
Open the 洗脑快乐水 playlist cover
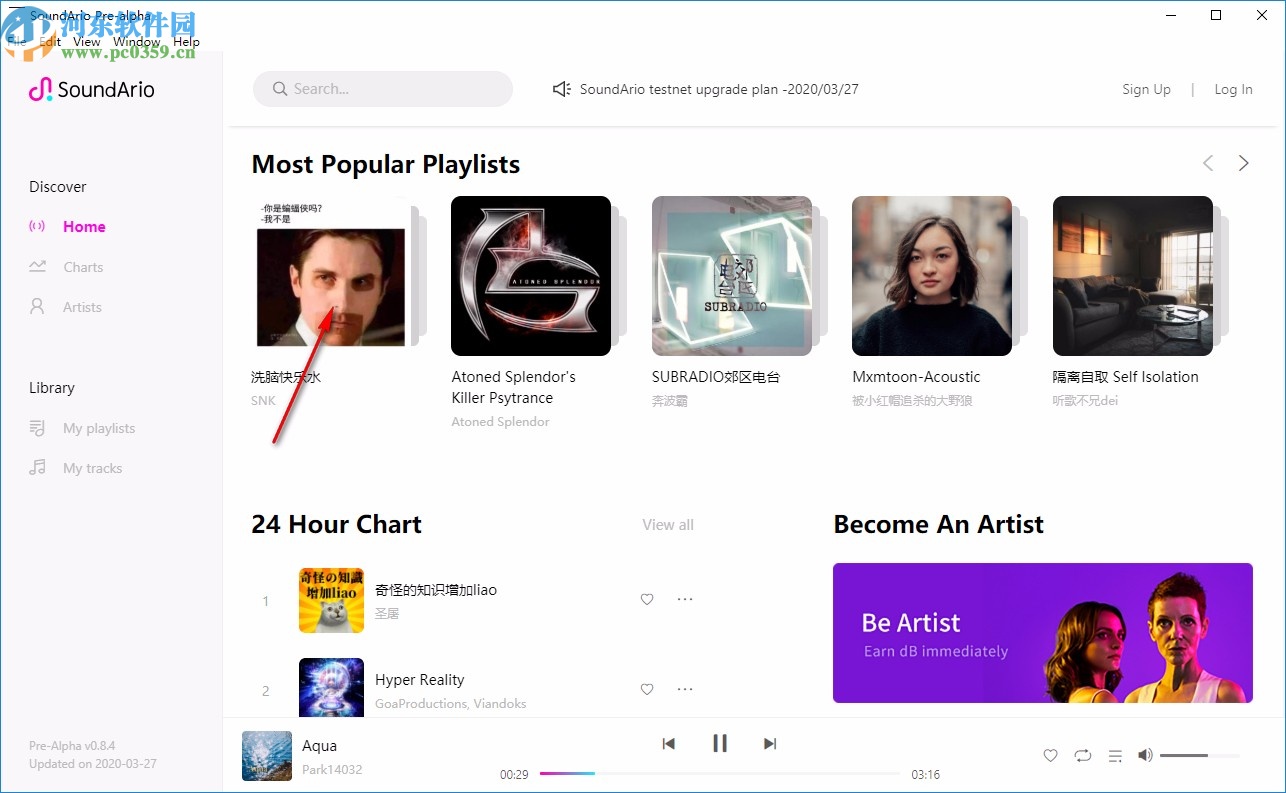click(331, 276)
